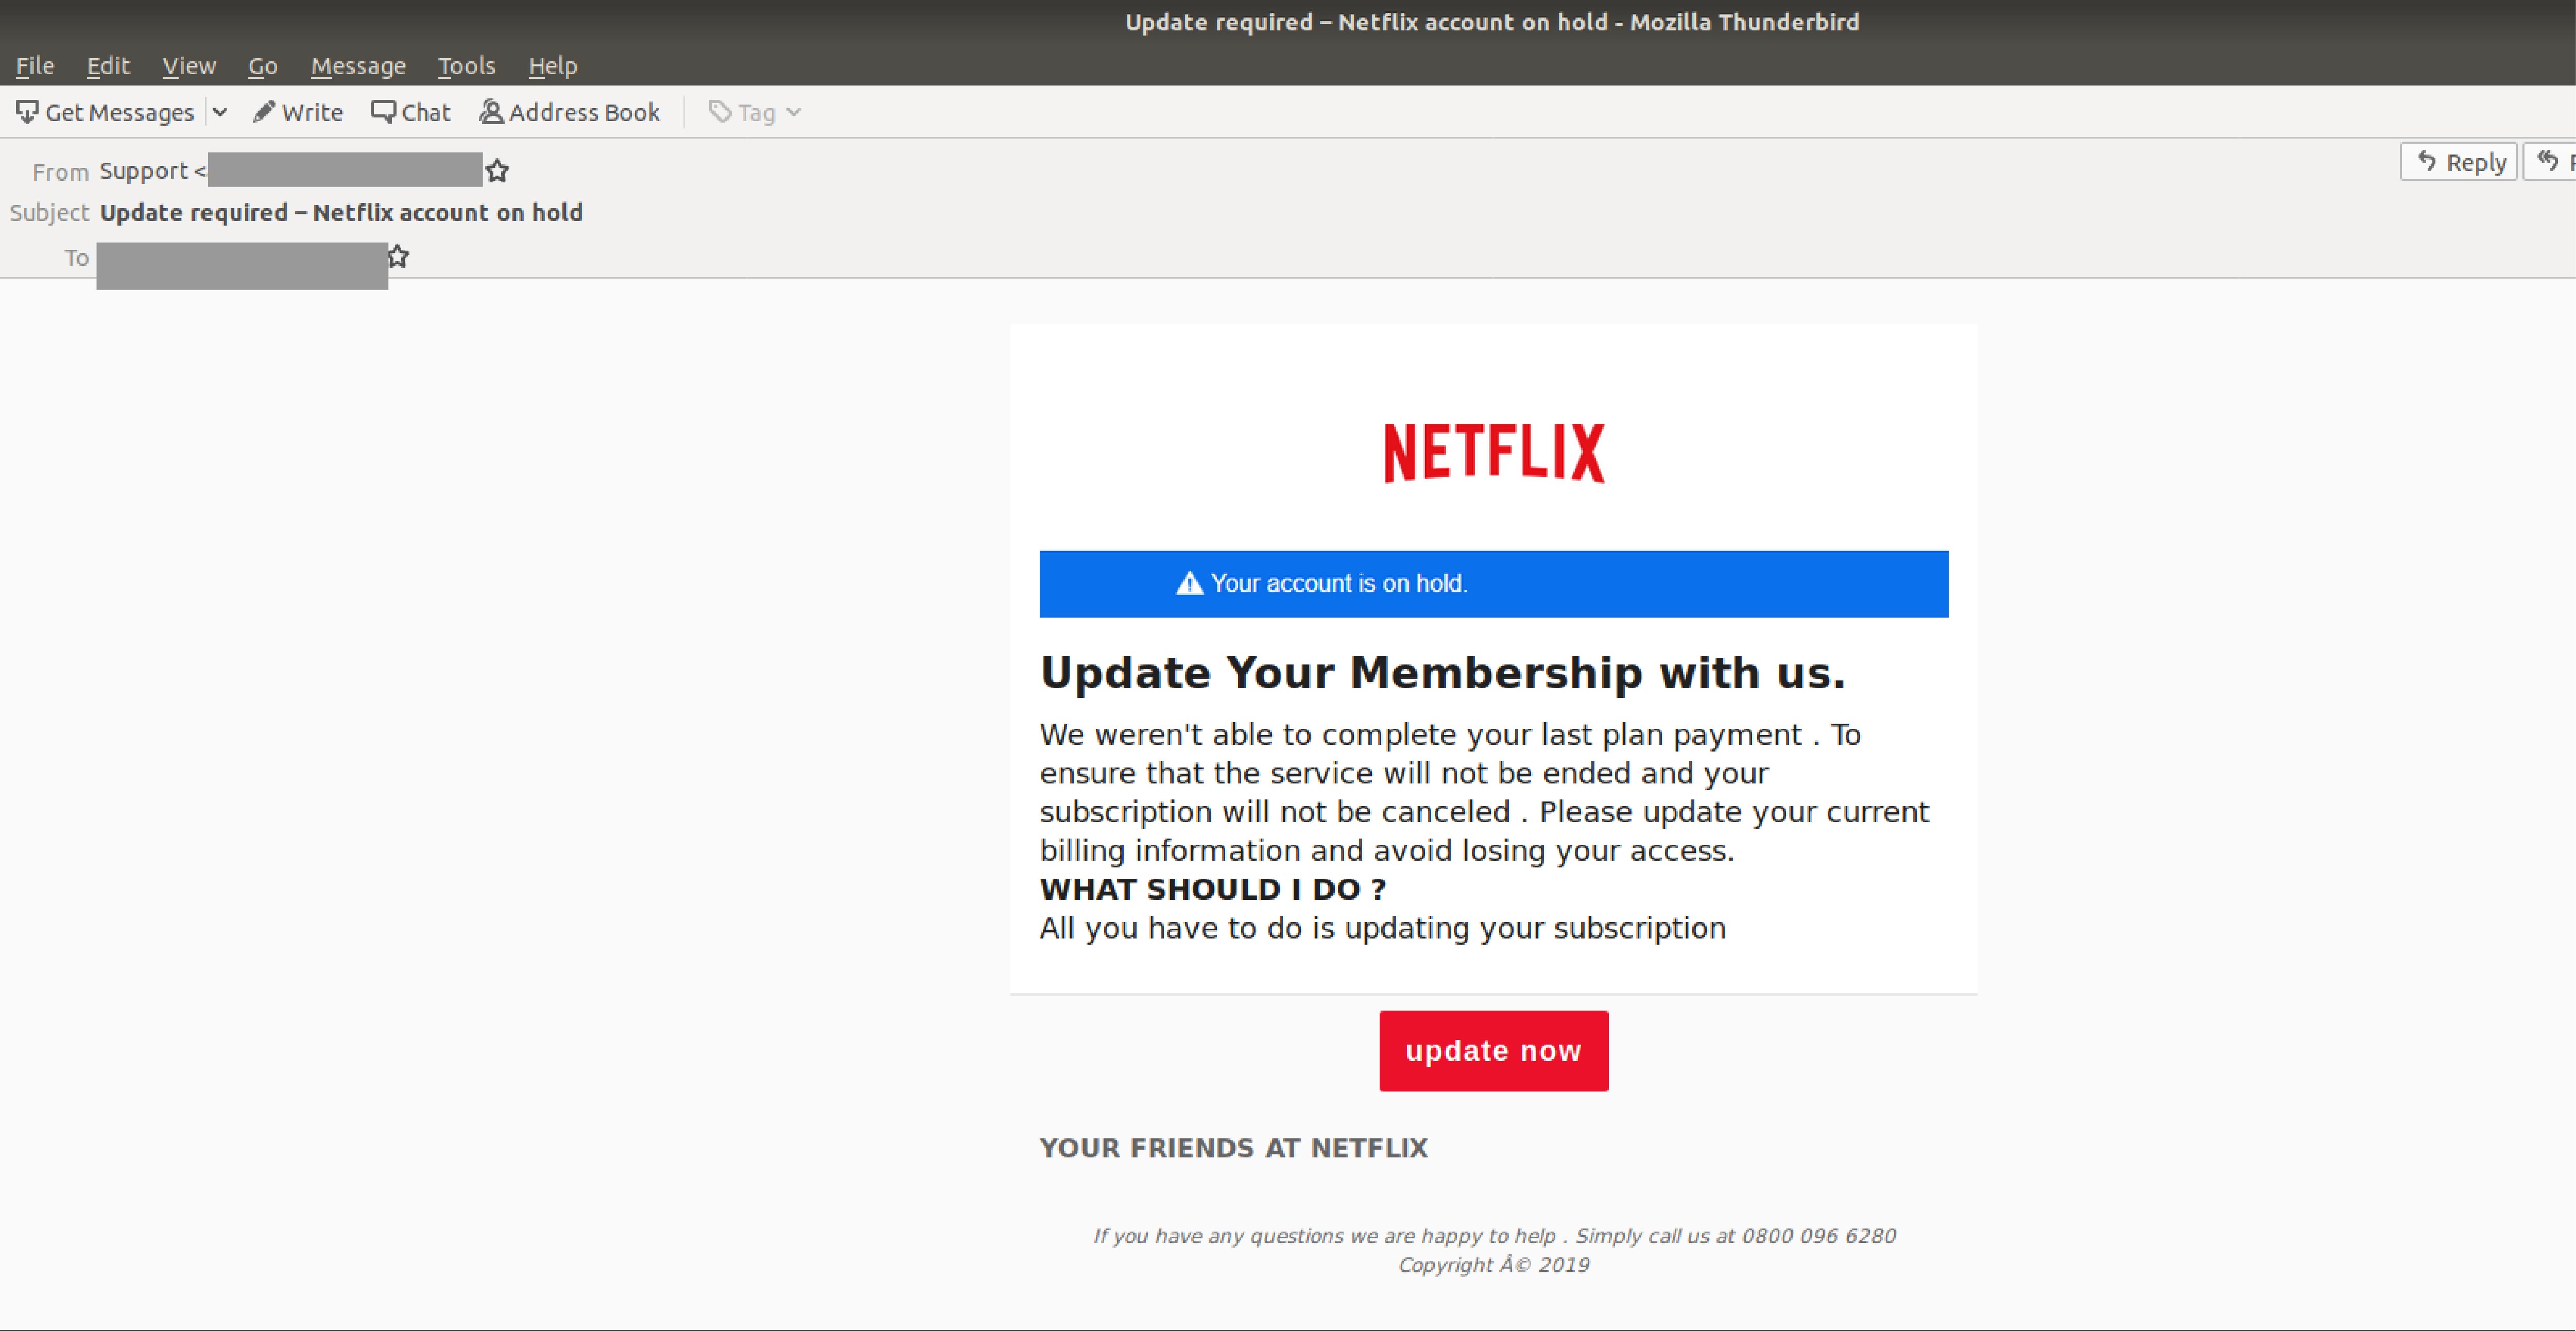Open Chat from the toolbar
This screenshot has width=2576, height=1331.
point(410,112)
